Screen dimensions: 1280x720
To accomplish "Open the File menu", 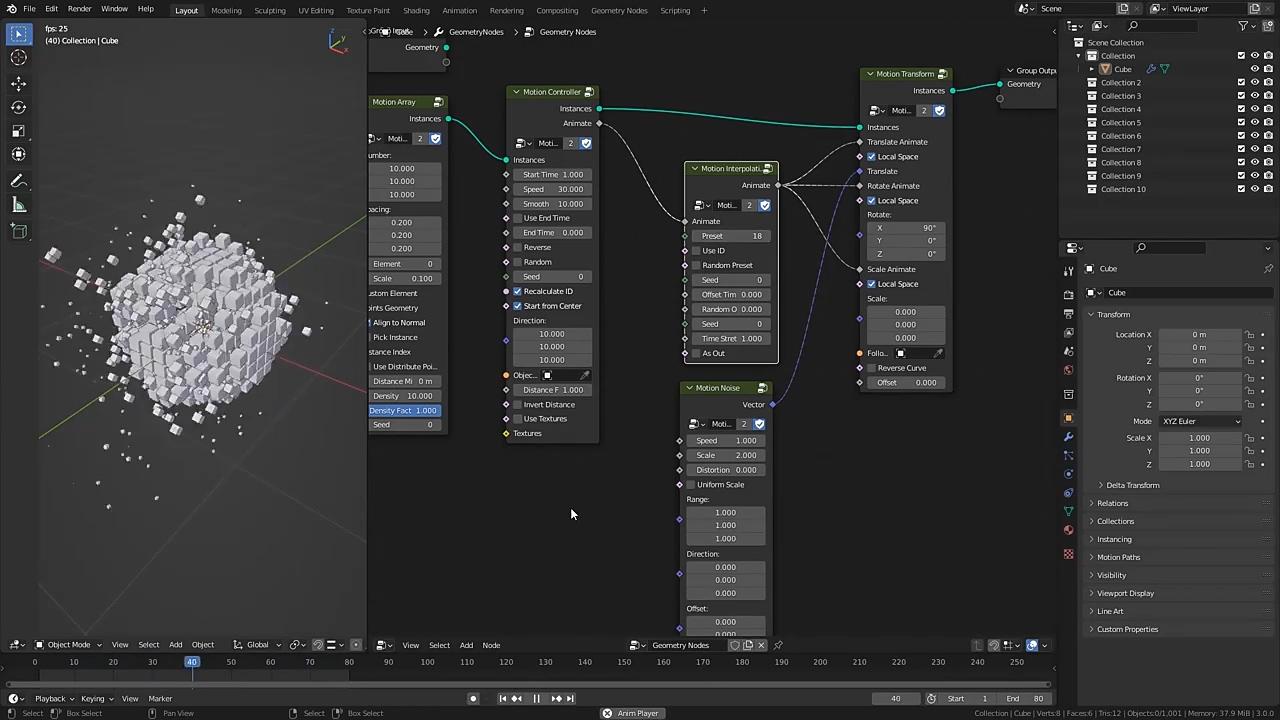I will click(x=29, y=9).
